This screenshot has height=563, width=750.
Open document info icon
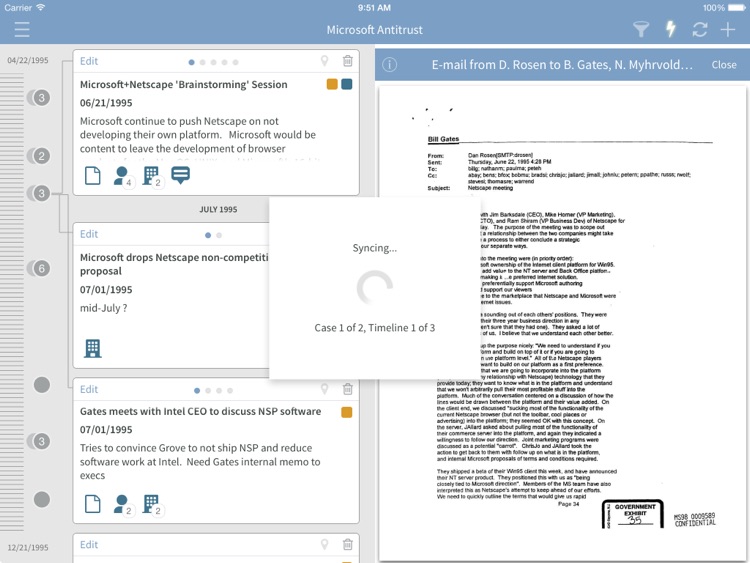tap(389, 65)
